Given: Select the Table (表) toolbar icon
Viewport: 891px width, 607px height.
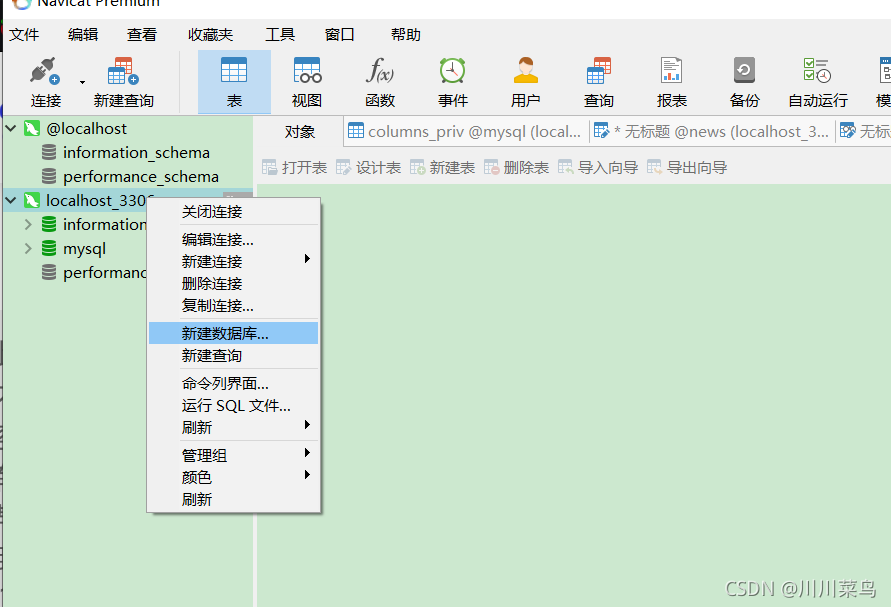Looking at the screenshot, I should [234, 70].
